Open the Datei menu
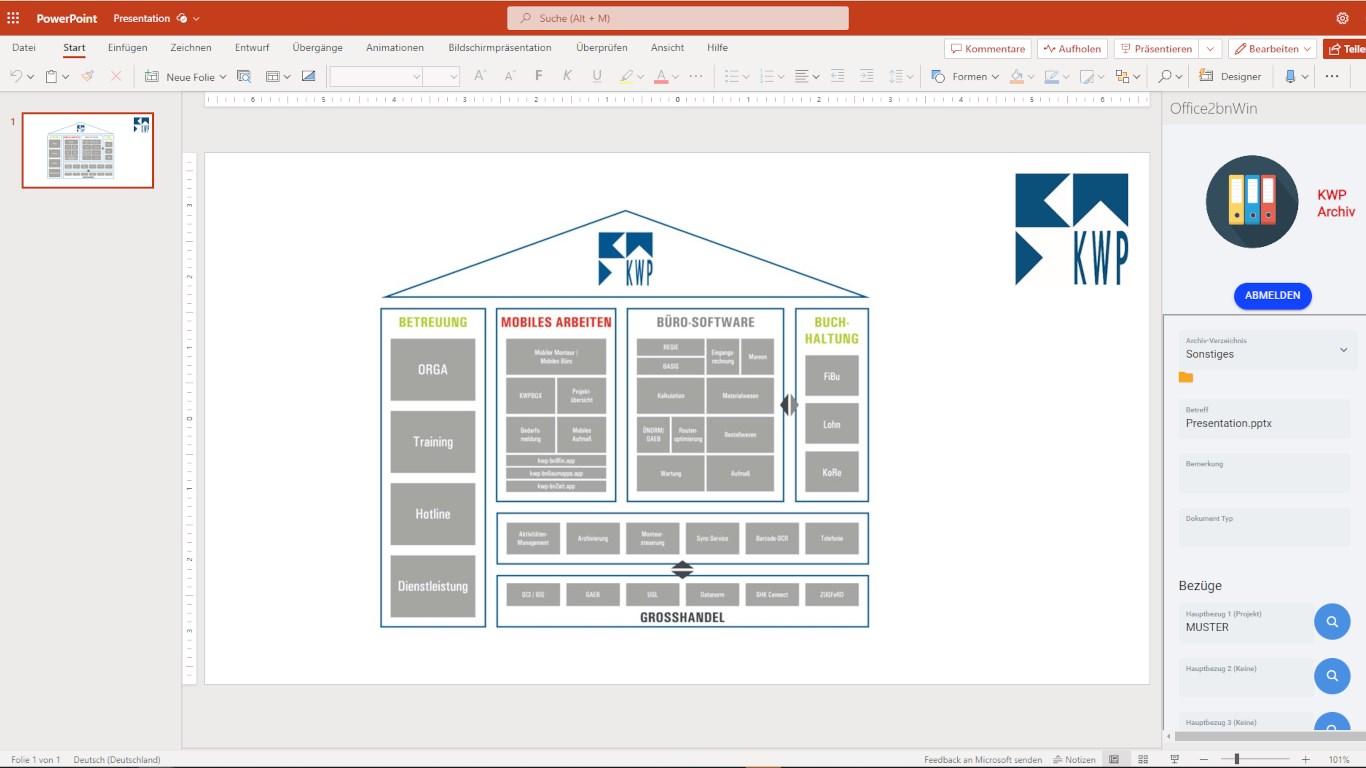 24,47
